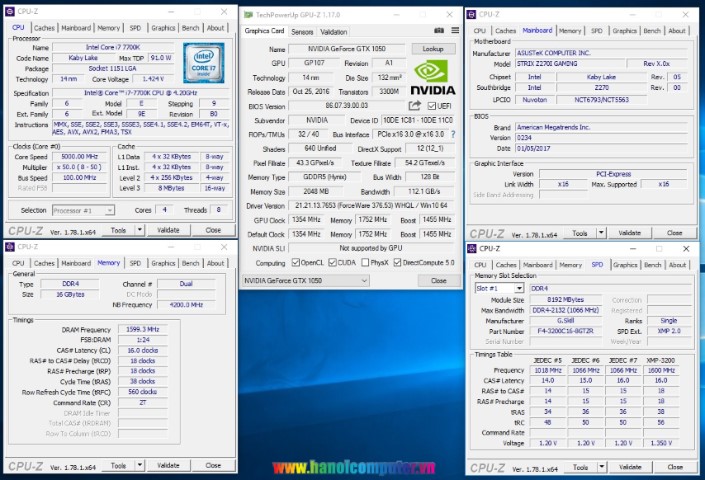Select SPD tab in CPU window
Viewport: 705px width, 480px height.
[x=135, y=28]
